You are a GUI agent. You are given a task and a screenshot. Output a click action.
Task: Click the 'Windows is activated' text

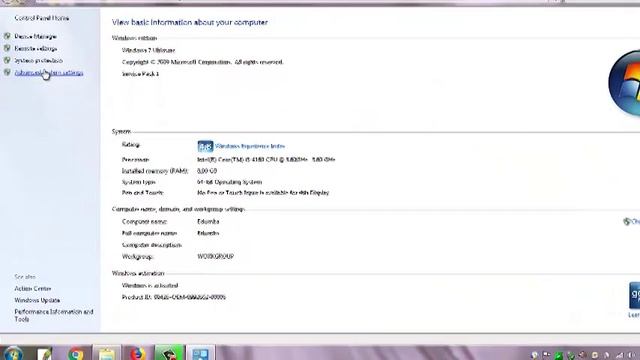150,286
